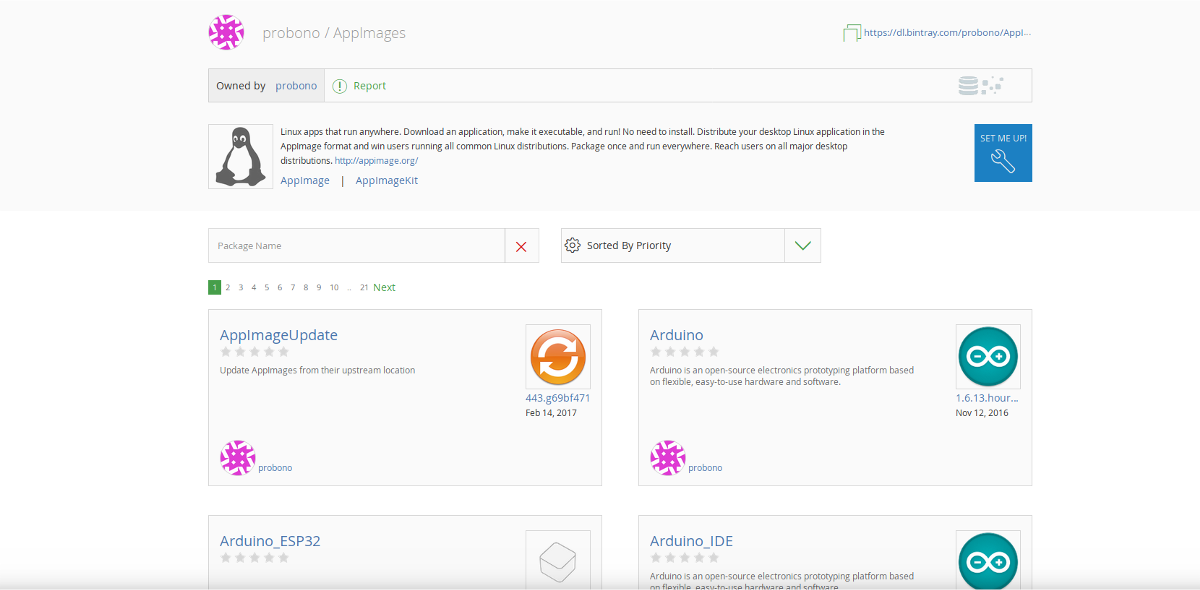Image resolution: width=1200 pixels, height=590 pixels.
Task: Open the Sorted By Priority combo box
Action: [691, 246]
